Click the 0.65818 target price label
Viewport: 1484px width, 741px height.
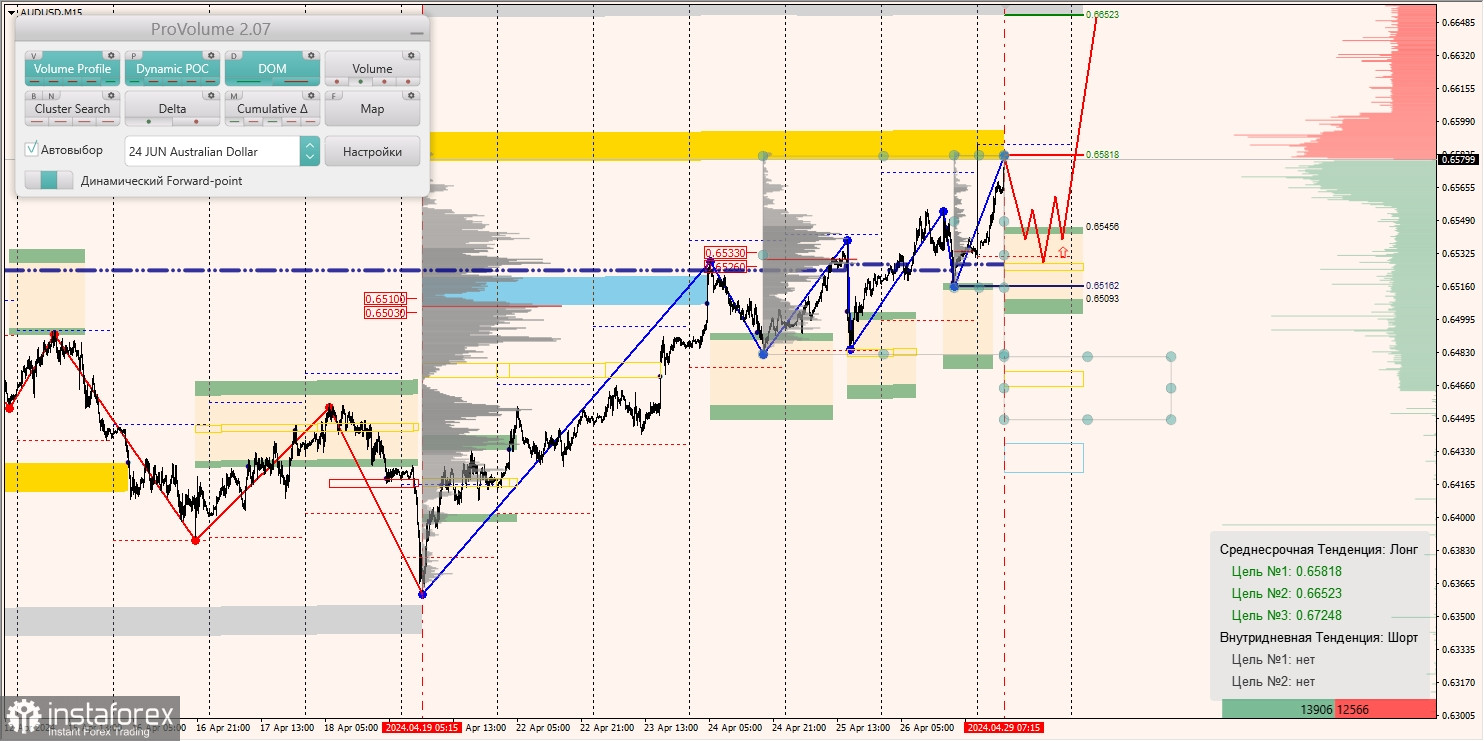pyautogui.click(x=1102, y=155)
